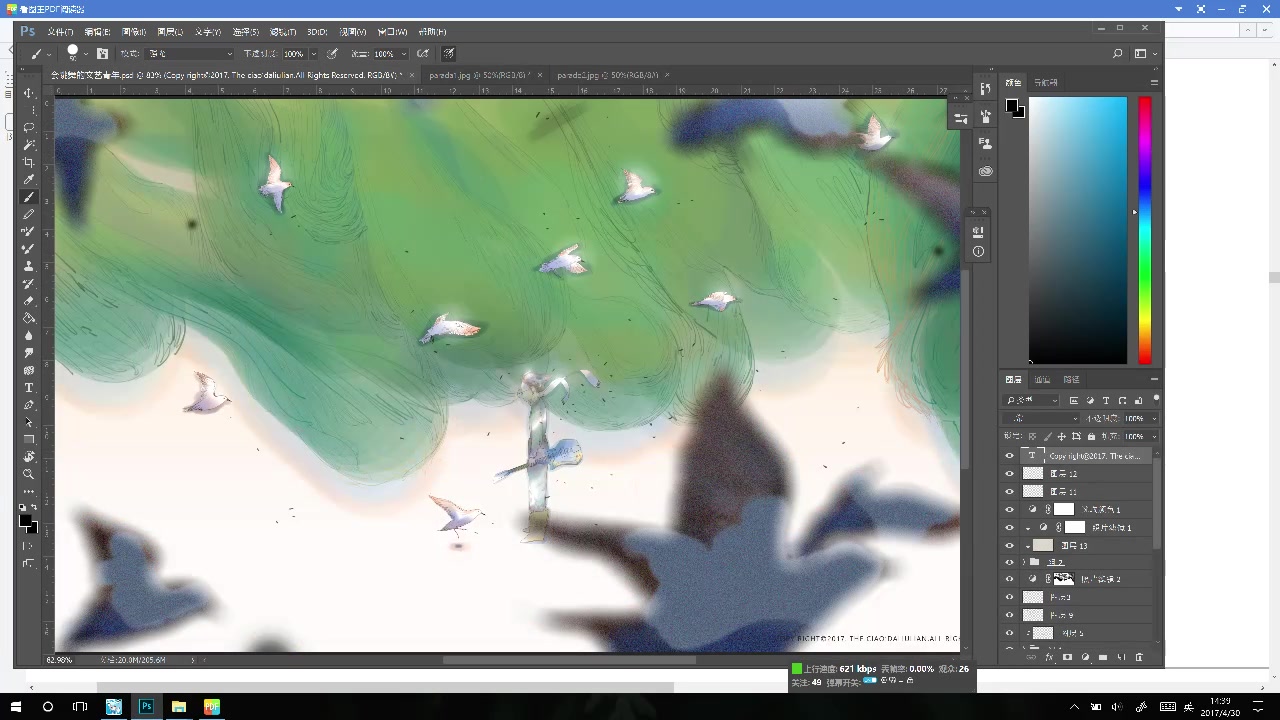This screenshot has height=720, width=1280.
Task: Select the Hand tool
Action: (29, 457)
